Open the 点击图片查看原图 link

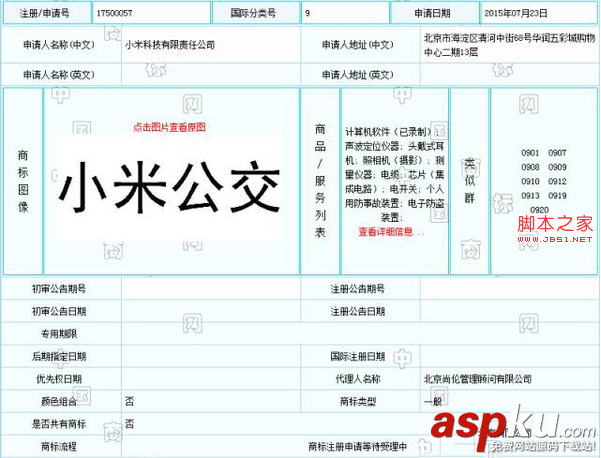click(x=169, y=127)
